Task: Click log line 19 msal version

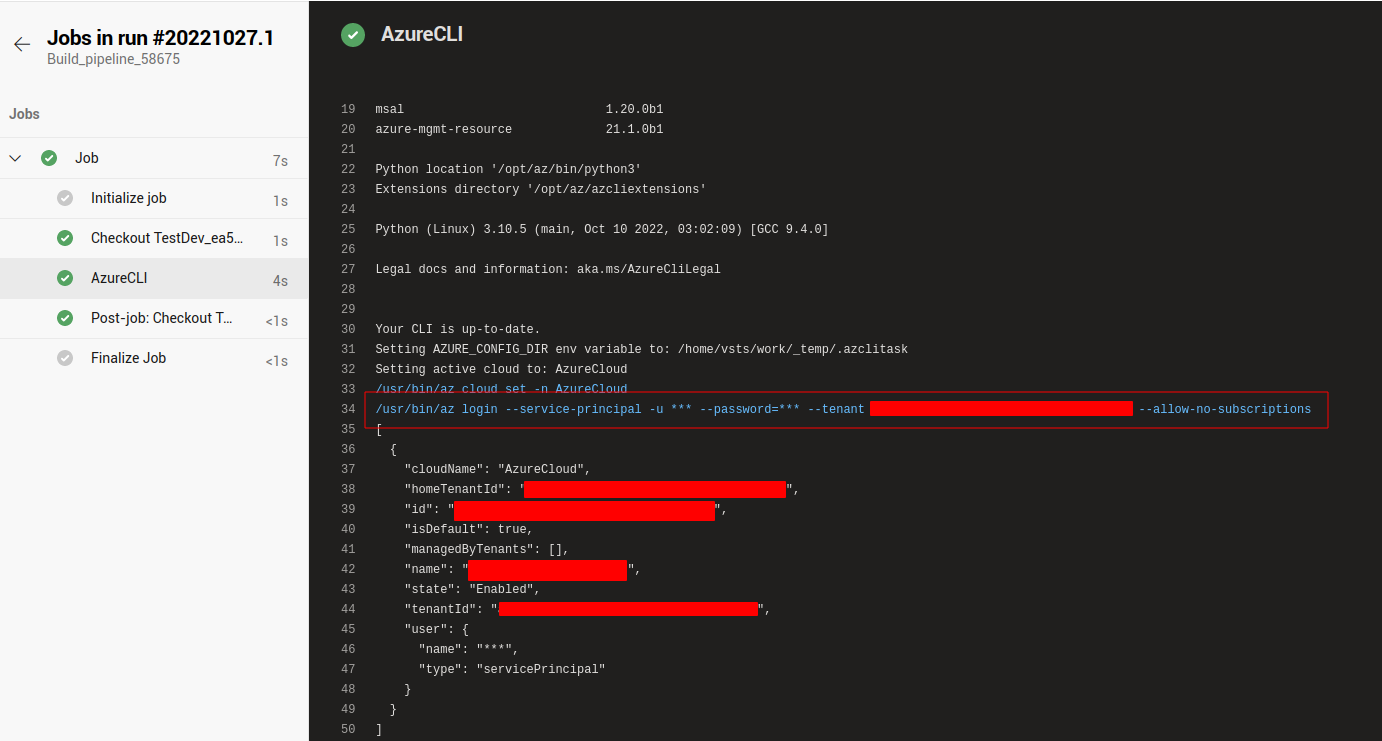Action: click(x=519, y=109)
